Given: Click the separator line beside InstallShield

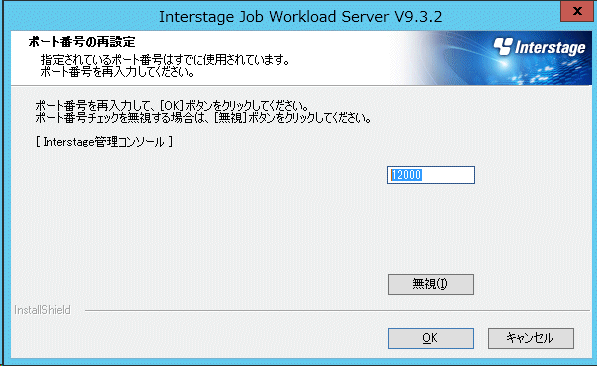Looking at the screenshot, I should pyautogui.click(x=337, y=310).
